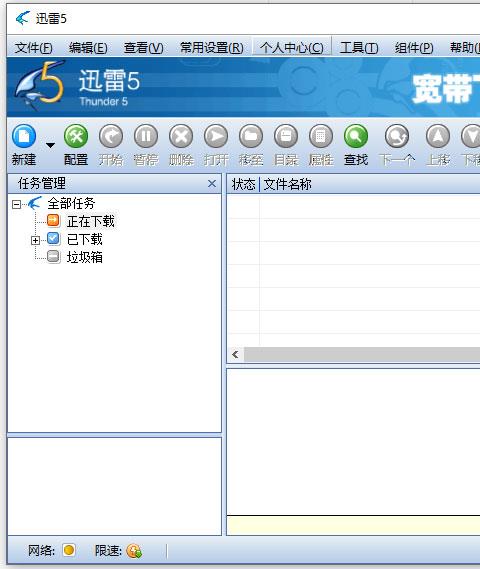Select 全部任务 in the task tree
The image size is (480, 569).
71,203
